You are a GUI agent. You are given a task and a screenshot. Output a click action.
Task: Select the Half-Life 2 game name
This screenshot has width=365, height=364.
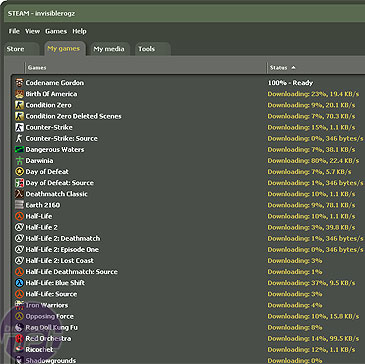click(42, 227)
